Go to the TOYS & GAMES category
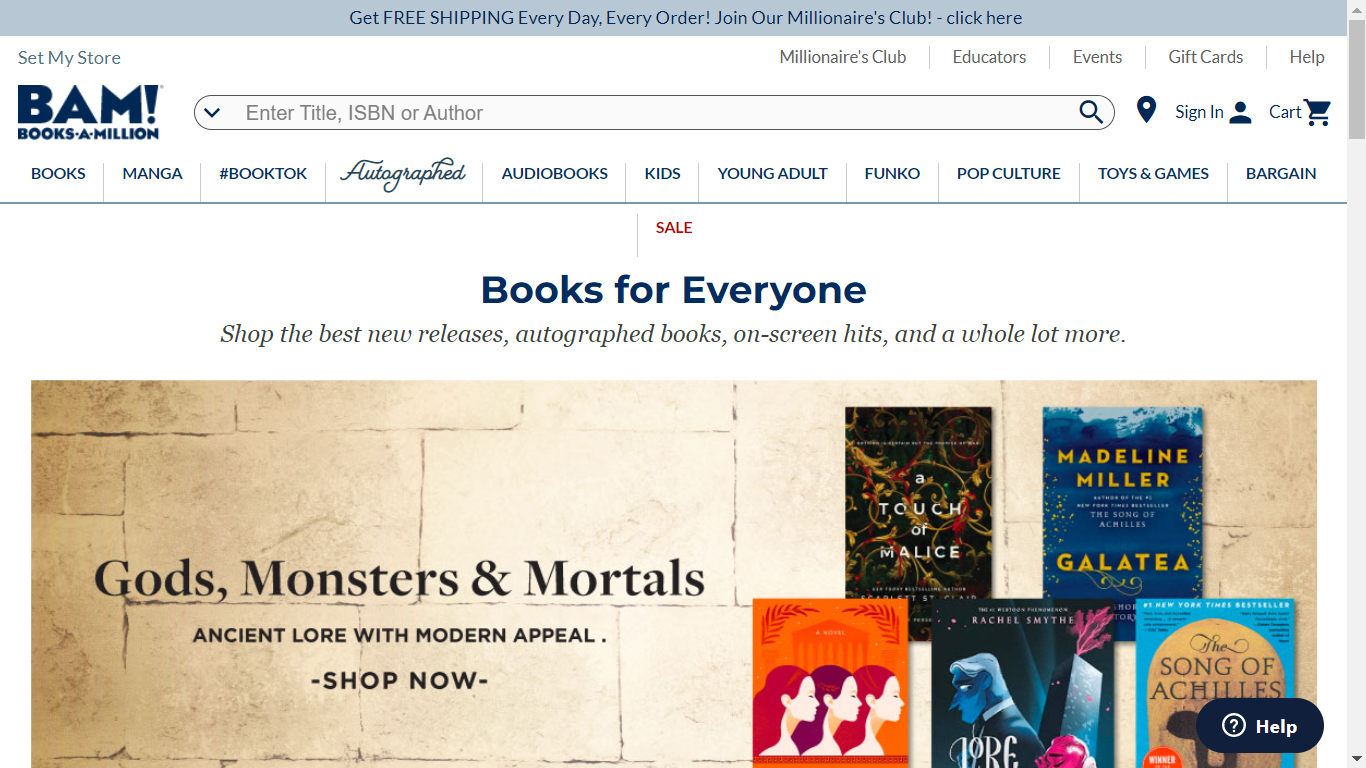This screenshot has height=768, width=1366. tap(1153, 173)
